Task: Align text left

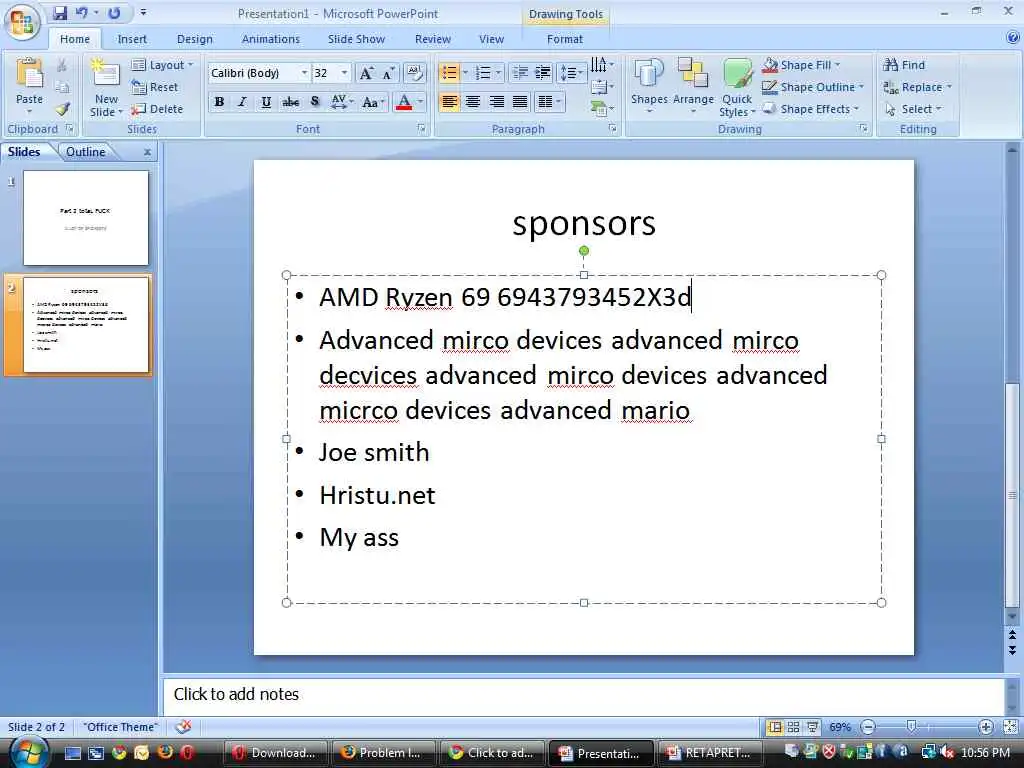Action: (x=449, y=102)
